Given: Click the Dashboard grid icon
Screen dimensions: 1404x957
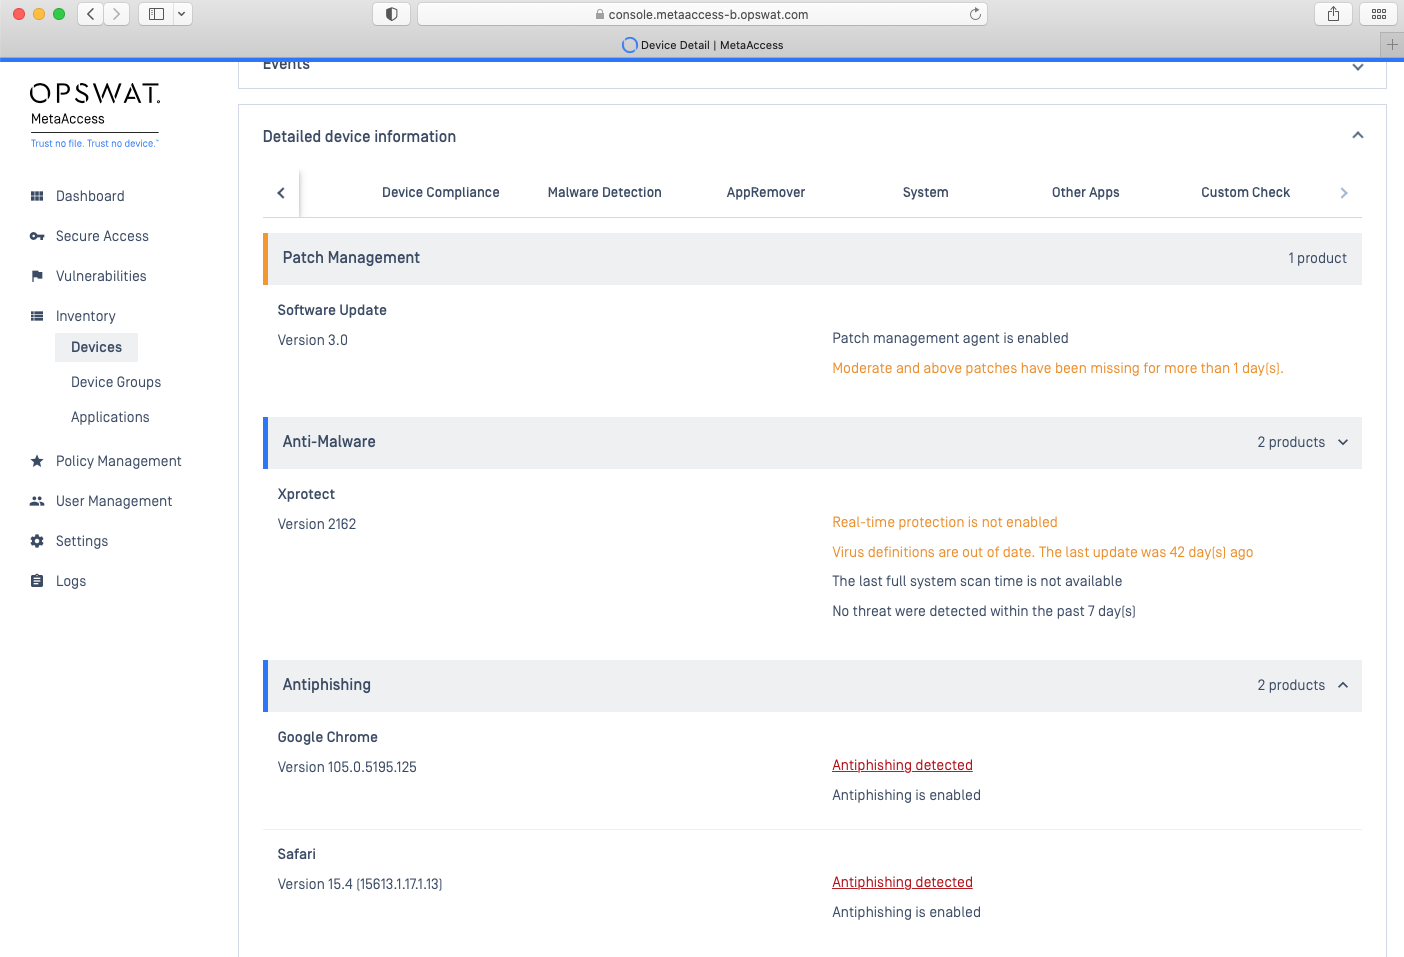Looking at the screenshot, I should point(37,196).
